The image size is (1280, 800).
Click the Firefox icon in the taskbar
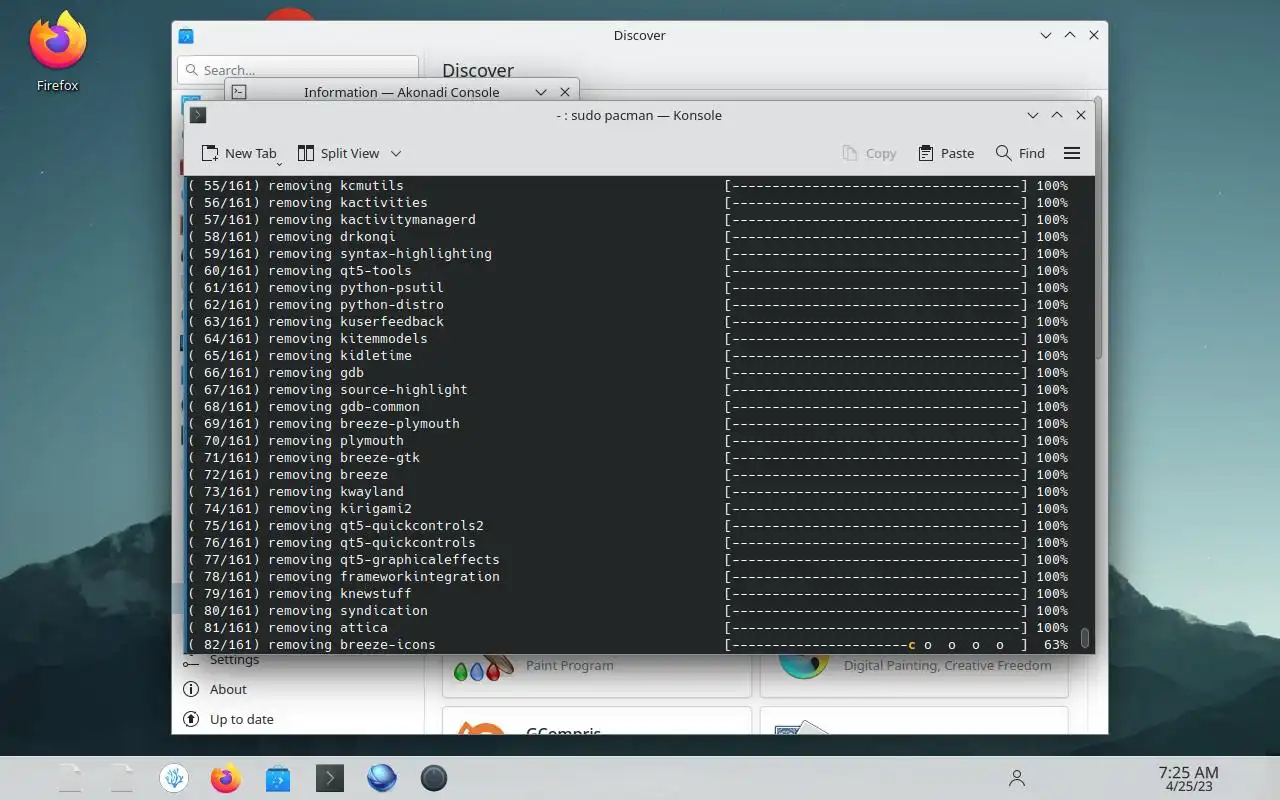point(226,778)
